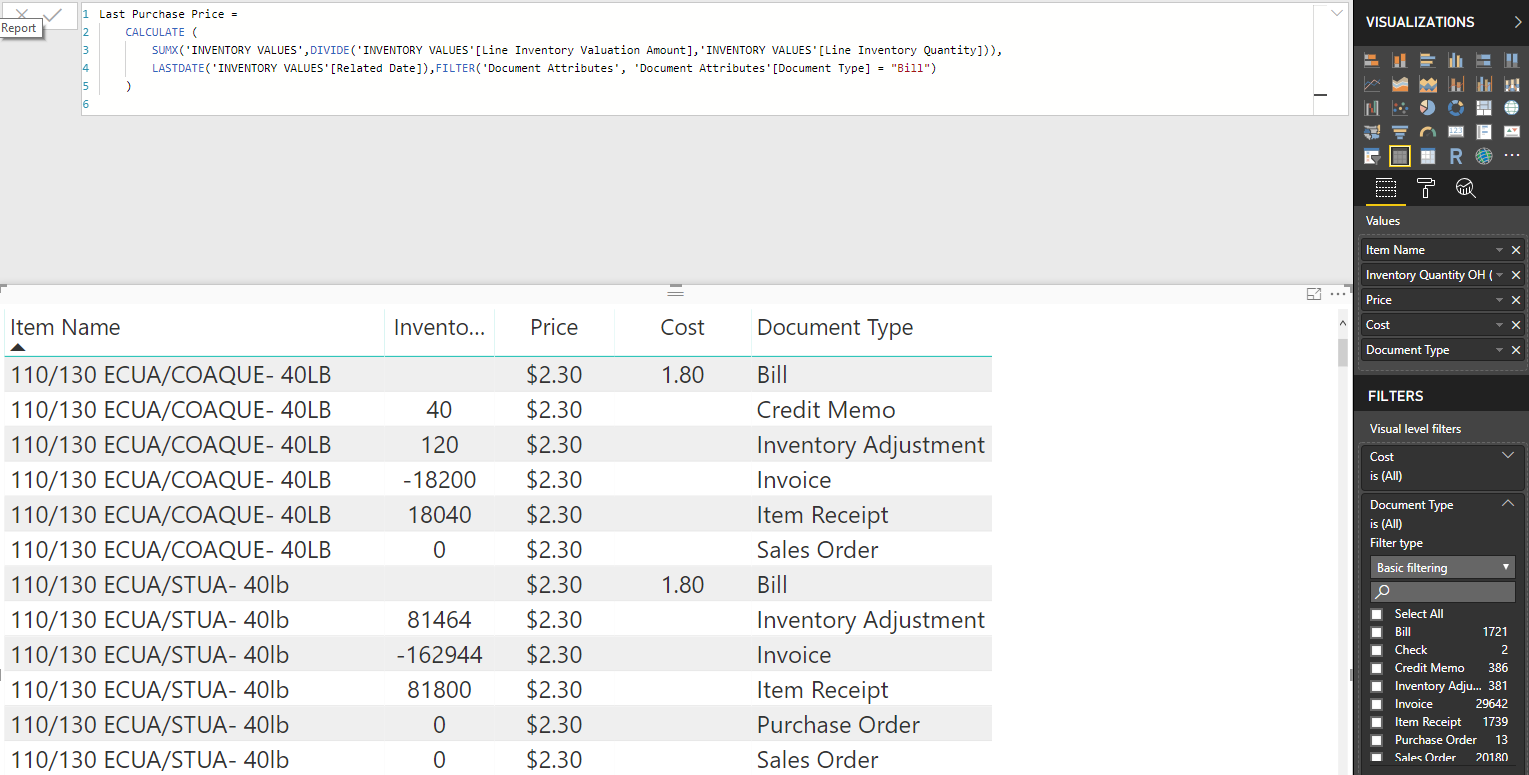The height and width of the screenshot is (775, 1529).
Task: Open the Analytics tab
Action: coord(1466,188)
